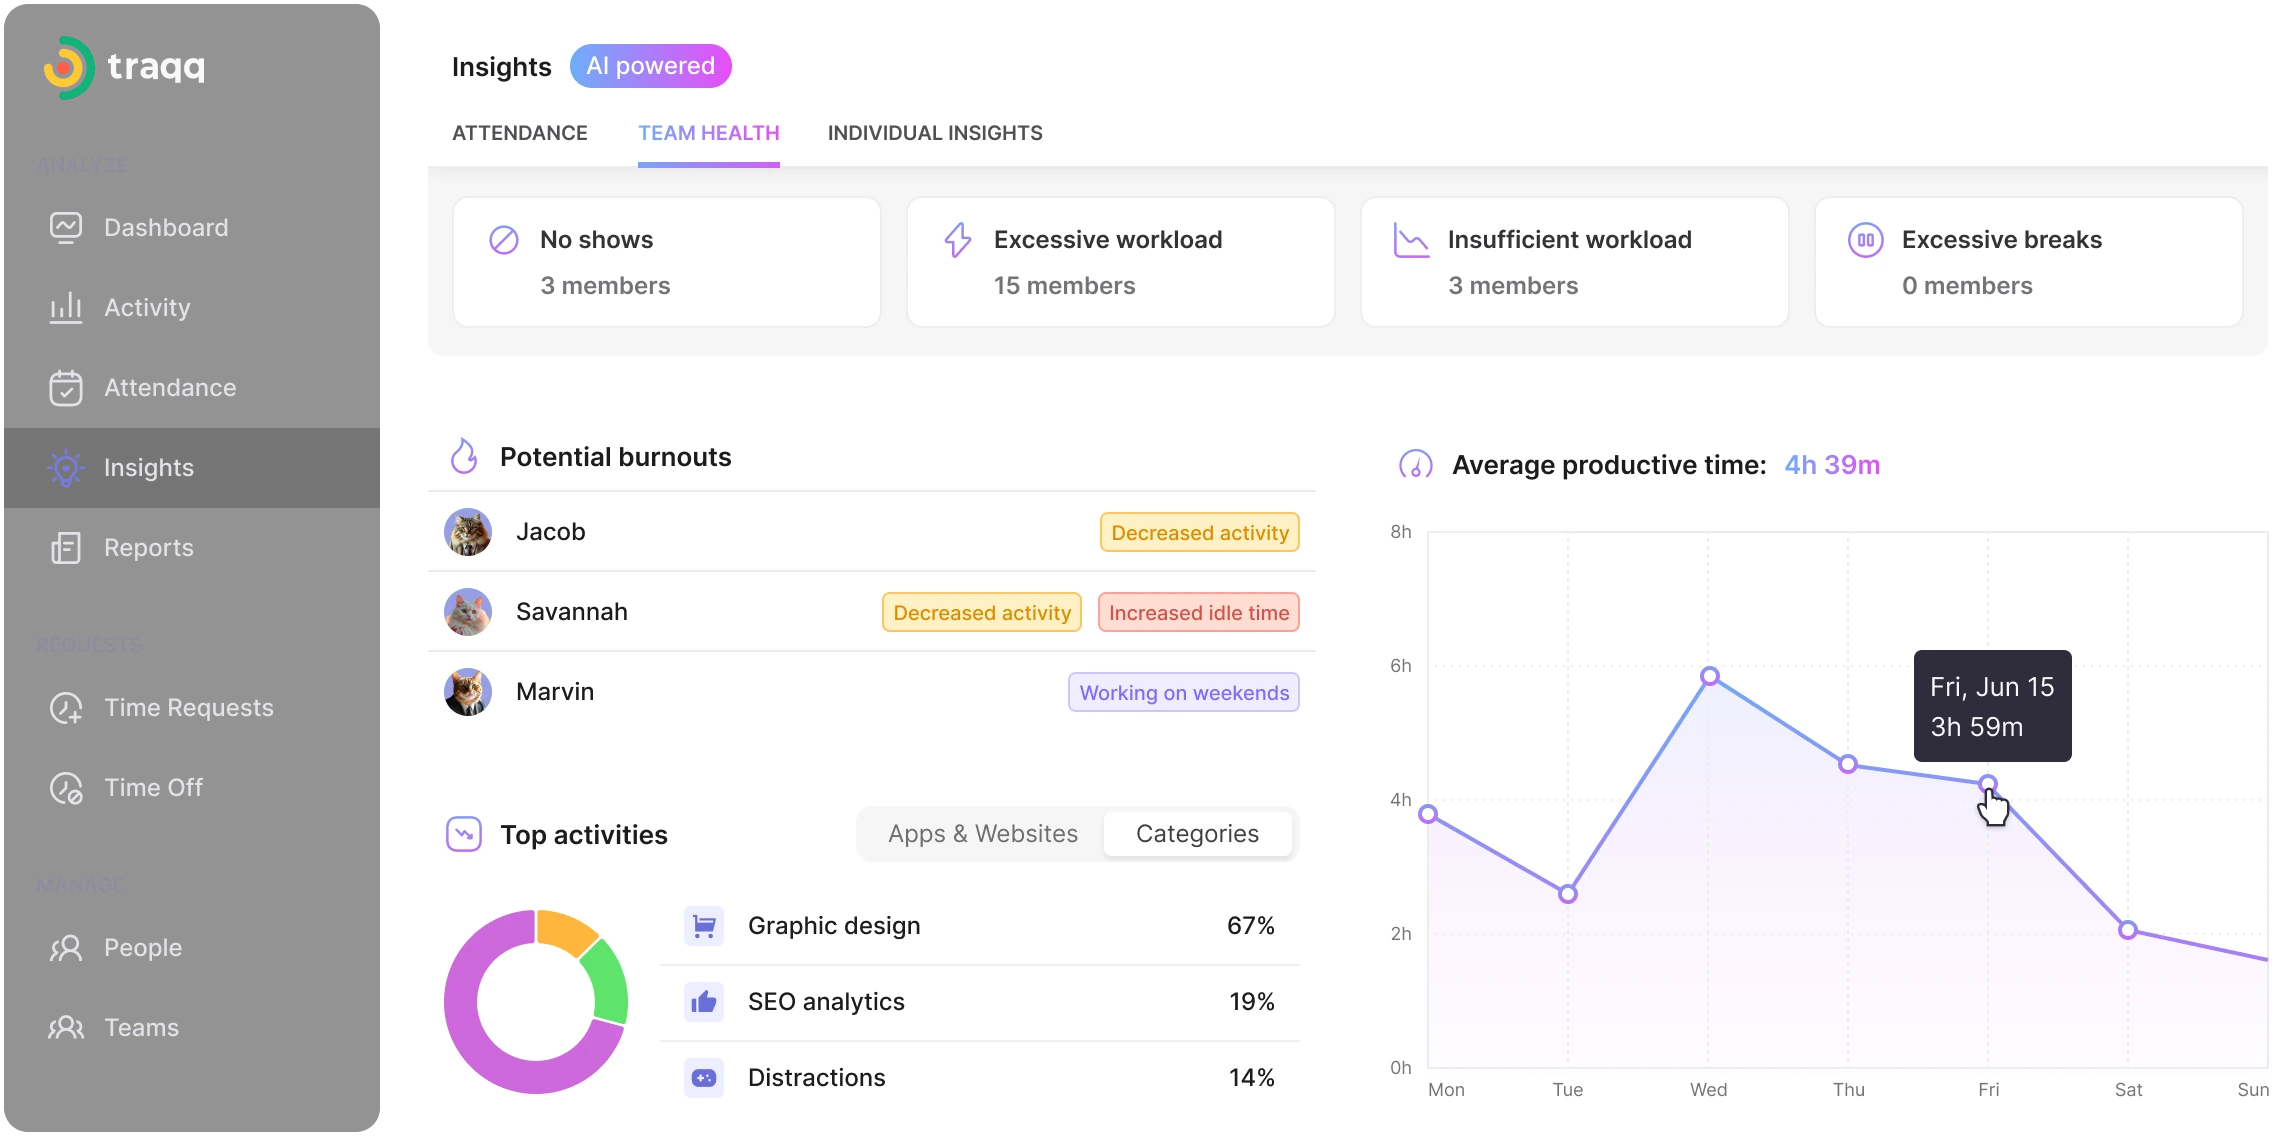Switch to the Apps & Websites view

pos(983,833)
